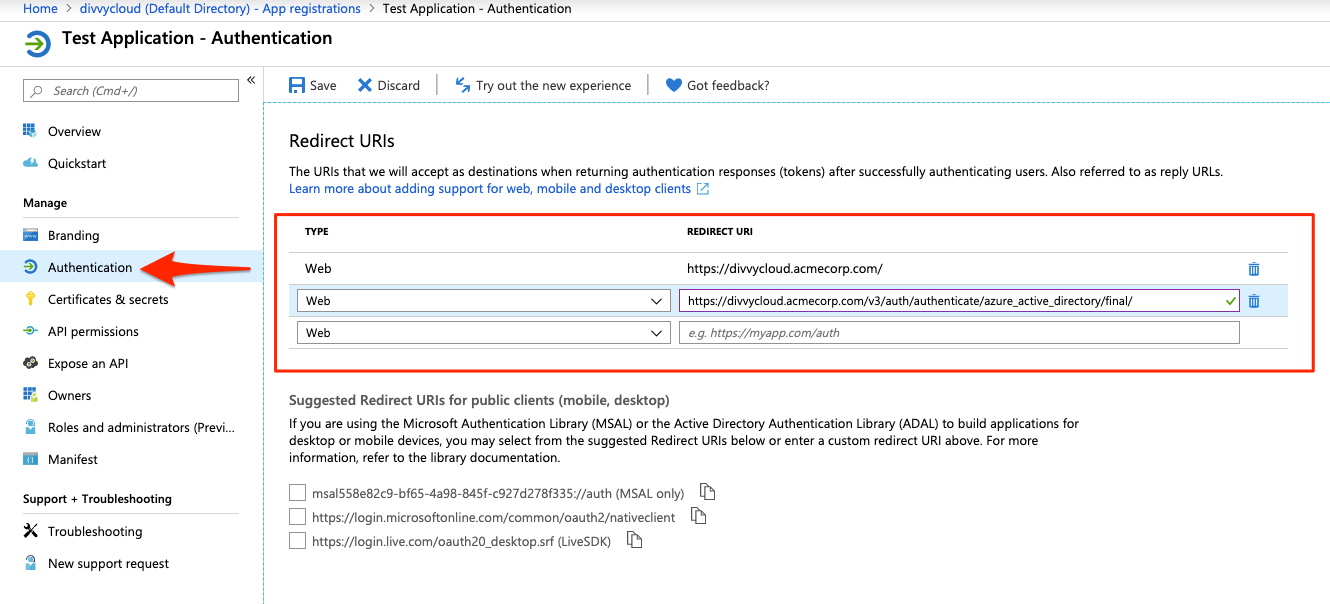Click the Got feedback? text
The image size is (1330, 604).
point(728,85)
